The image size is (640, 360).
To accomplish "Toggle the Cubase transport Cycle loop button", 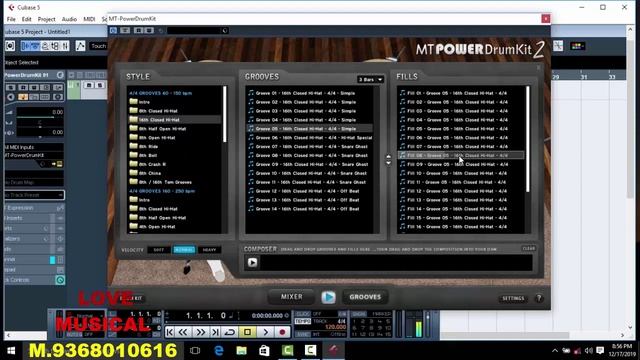I will click(230, 332).
